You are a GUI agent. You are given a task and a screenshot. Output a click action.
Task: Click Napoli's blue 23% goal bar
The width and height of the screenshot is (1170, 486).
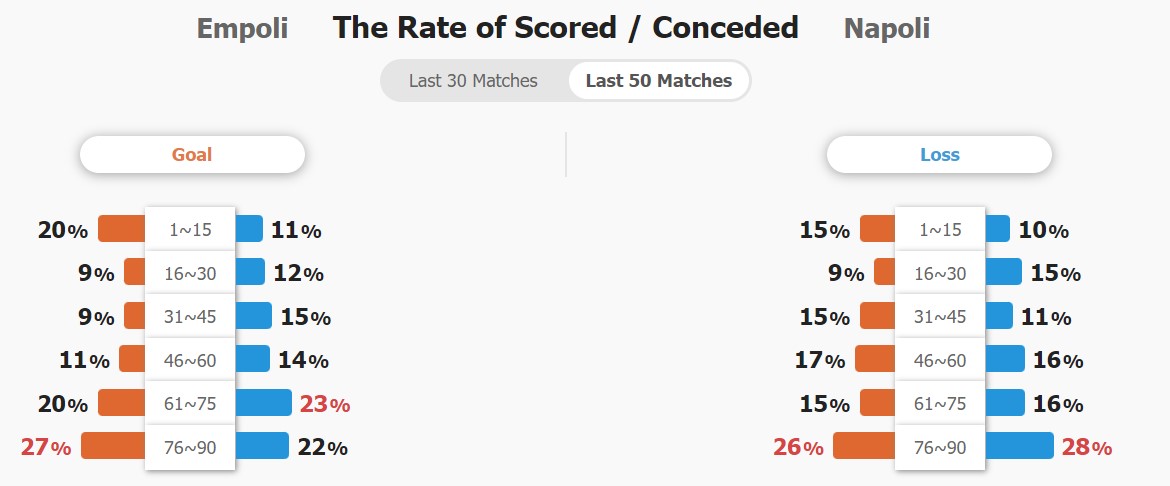[x=263, y=403]
